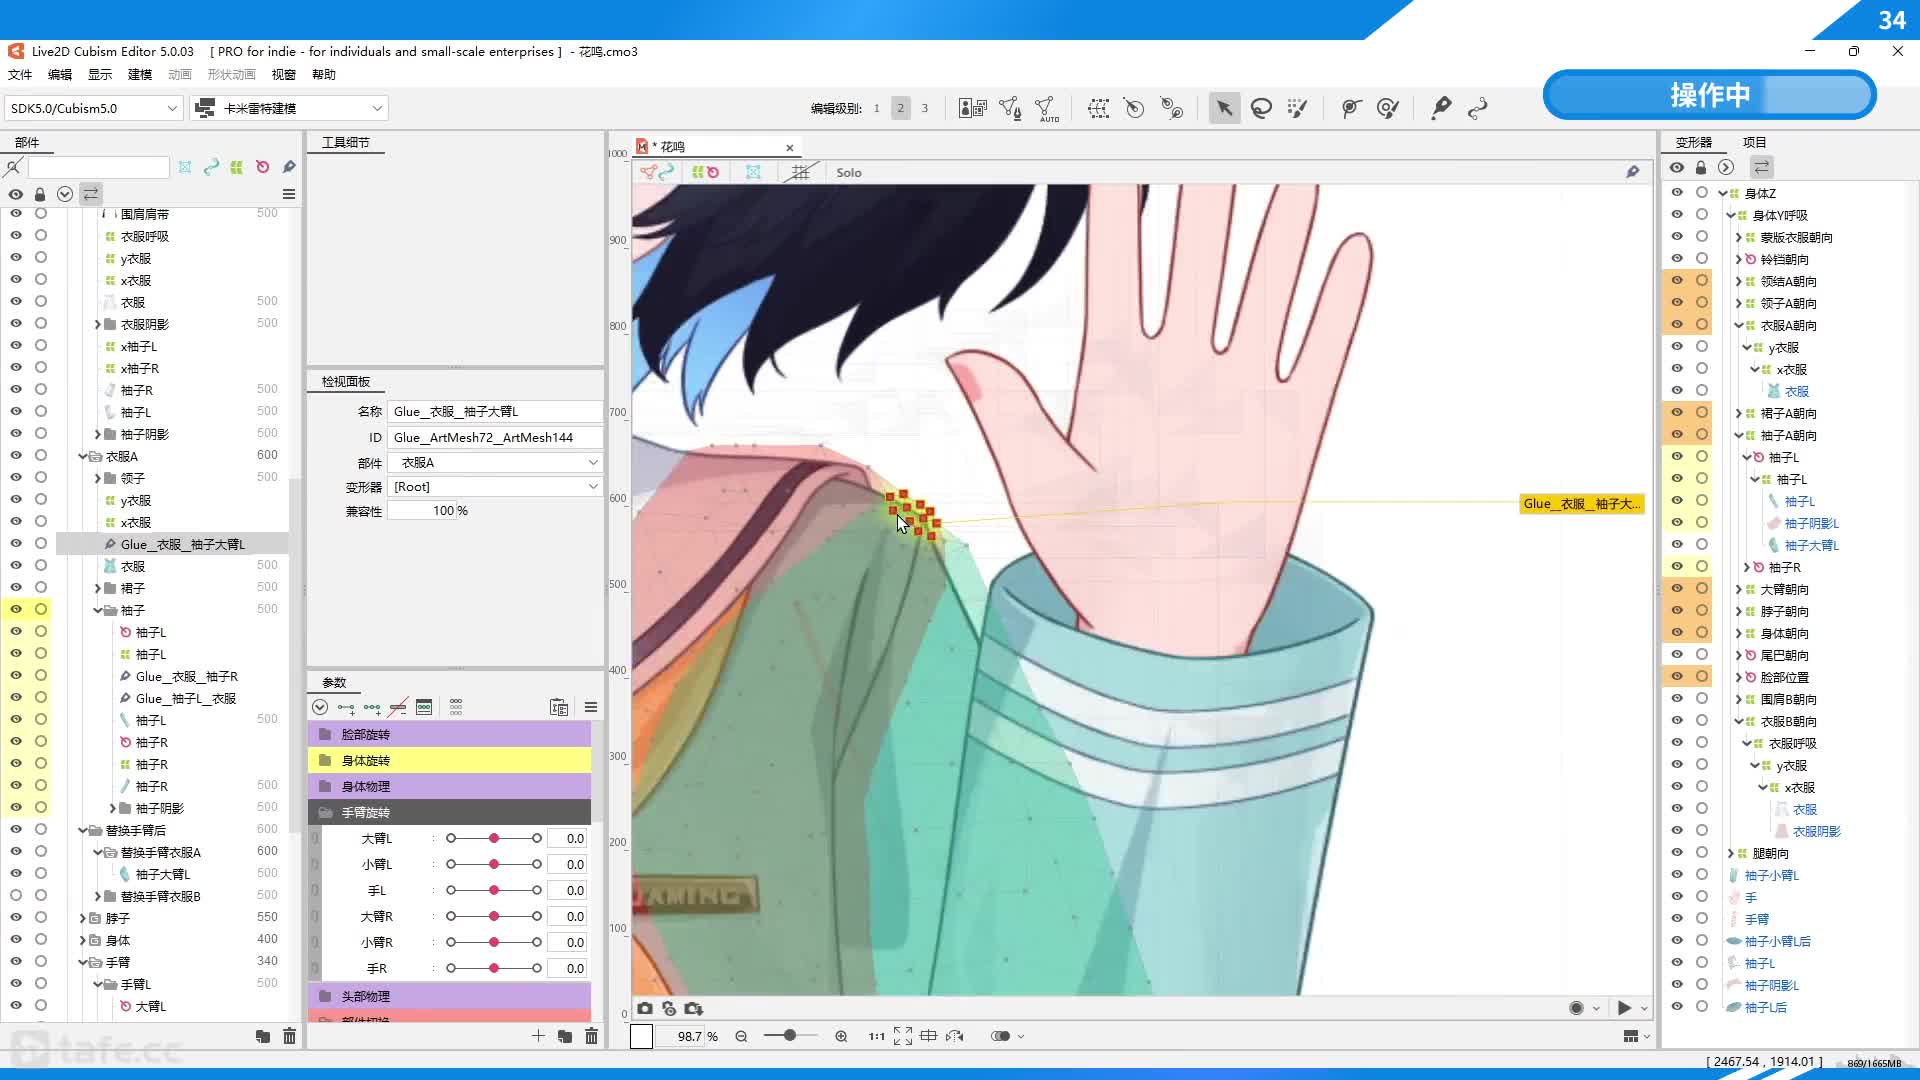Toggle visibility of 衣服A folder
1920x1080 pixels.
16,456
